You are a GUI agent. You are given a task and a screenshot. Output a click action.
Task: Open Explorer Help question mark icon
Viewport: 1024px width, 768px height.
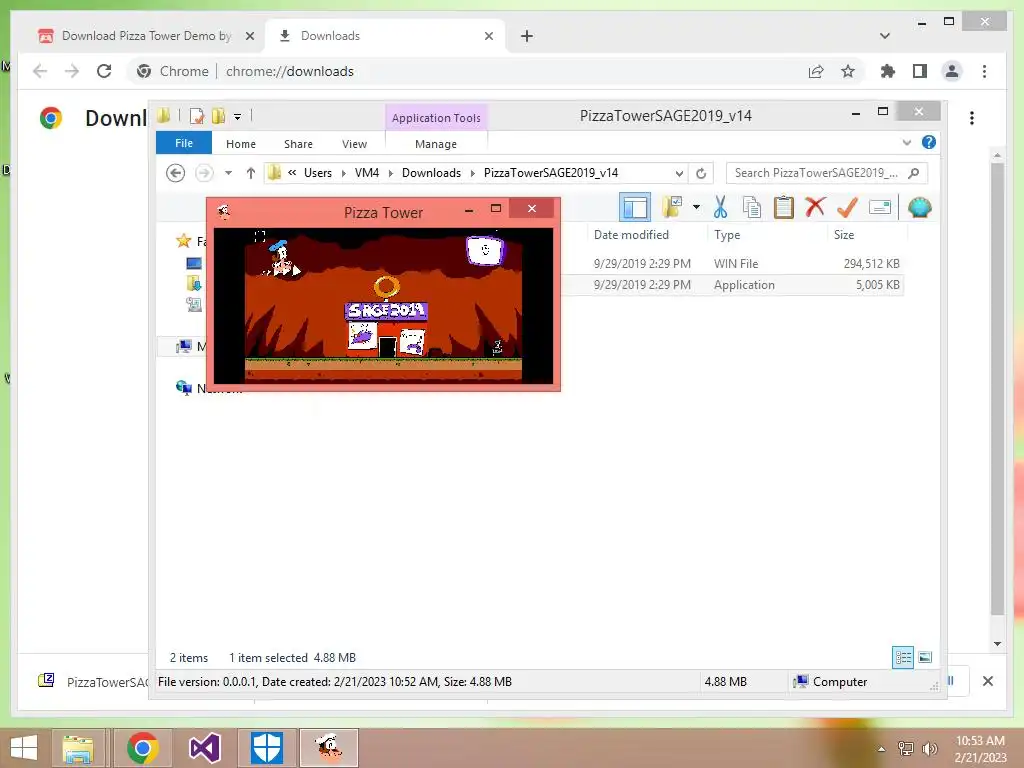tap(929, 142)
